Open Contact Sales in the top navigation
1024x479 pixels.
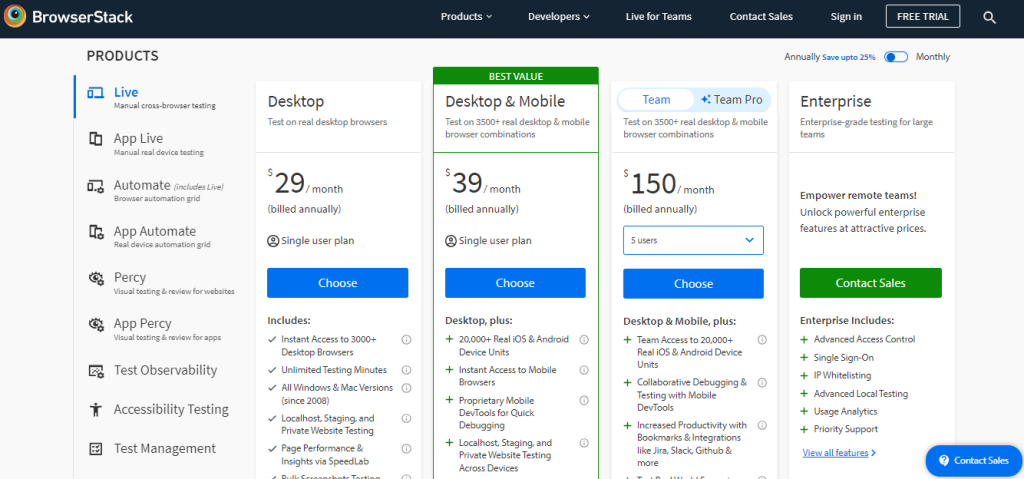point(761,17)
